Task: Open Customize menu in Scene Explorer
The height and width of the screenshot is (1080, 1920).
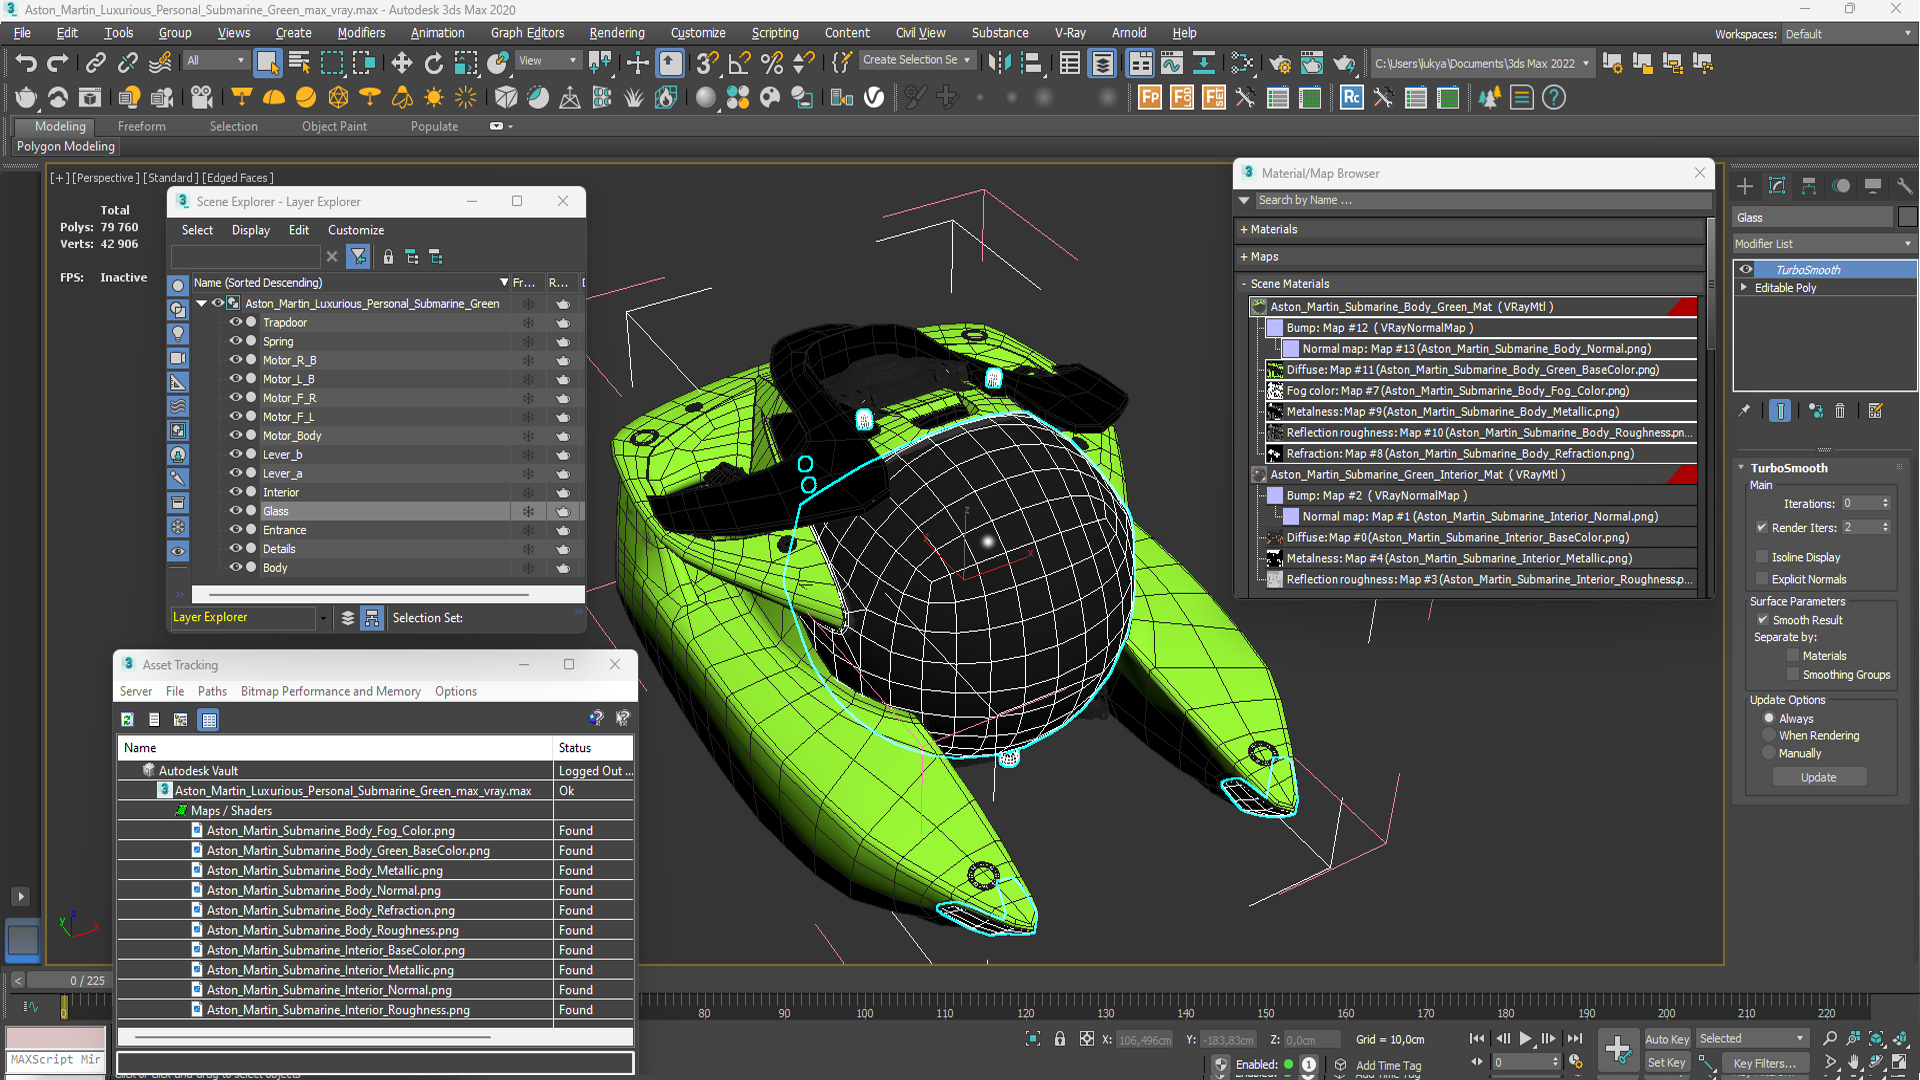Action: 355,230
